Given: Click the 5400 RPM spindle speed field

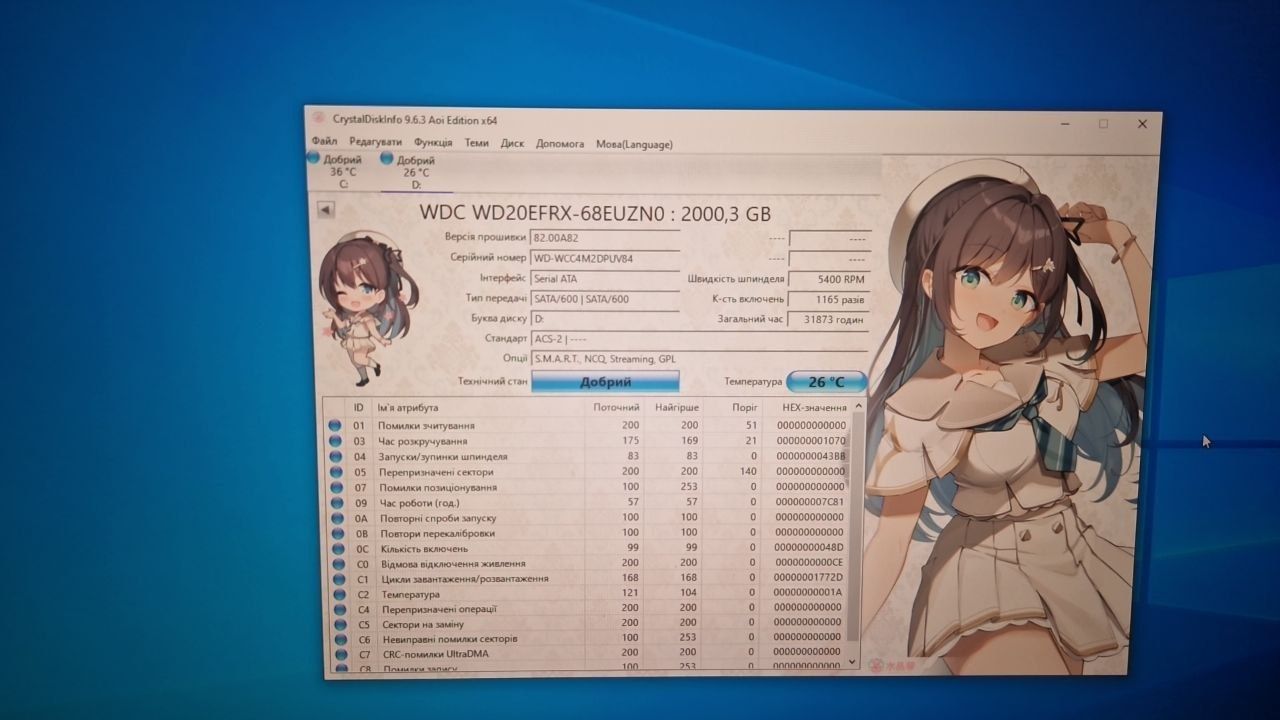Looking at the screenshot, I should (828, 279).
